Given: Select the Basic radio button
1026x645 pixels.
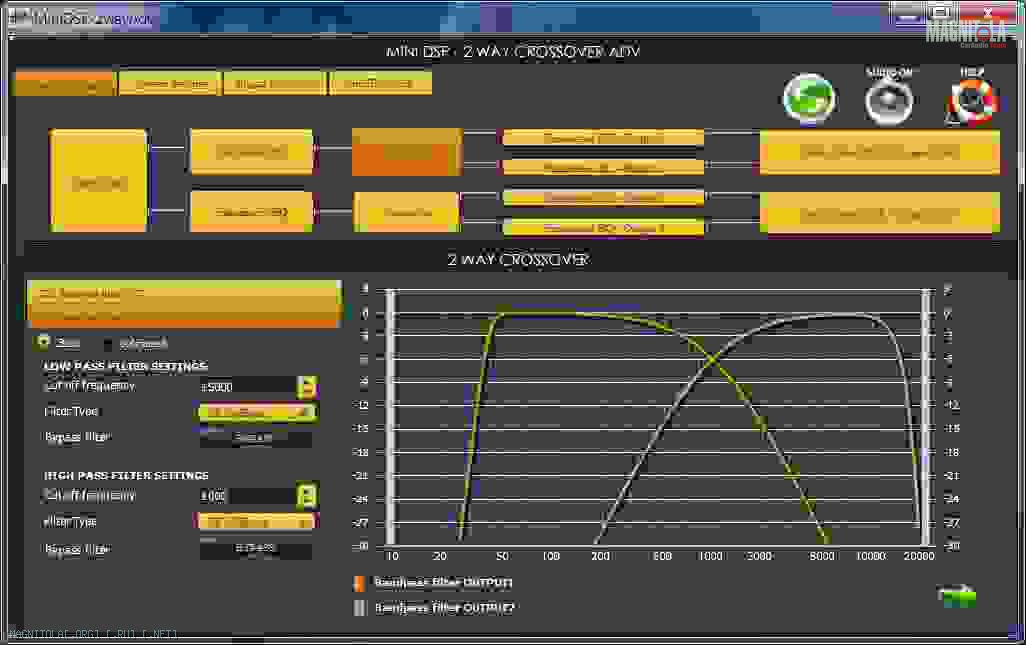Looking at the screenshot, I should click(x=43, y=341).
